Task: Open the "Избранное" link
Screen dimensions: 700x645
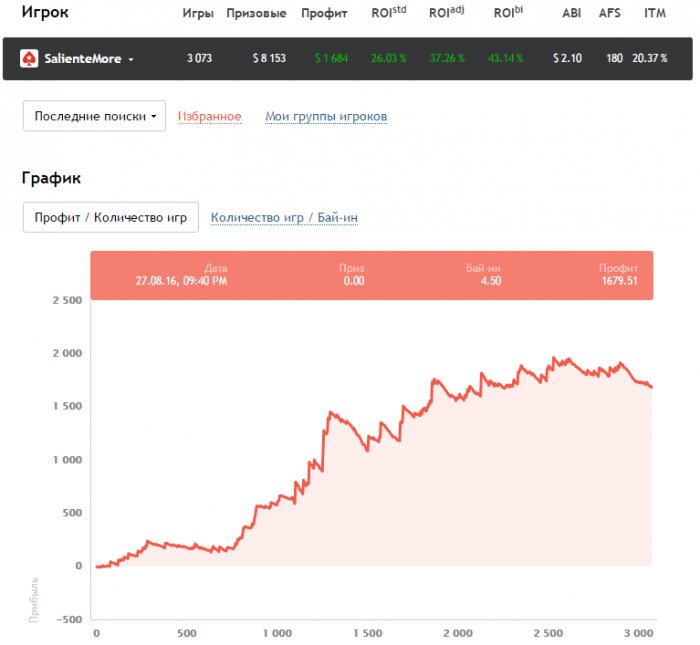Action: (209, 117)
